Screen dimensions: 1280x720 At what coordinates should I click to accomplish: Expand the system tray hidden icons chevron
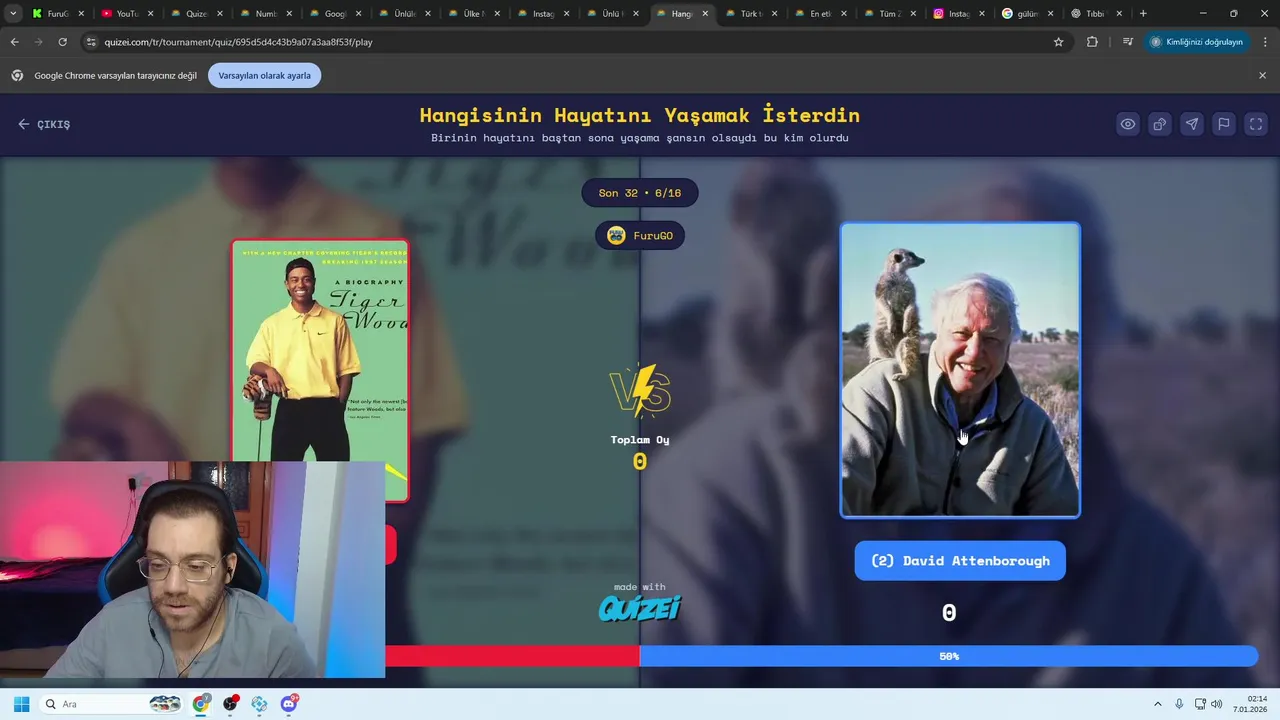pos(1158,704)
